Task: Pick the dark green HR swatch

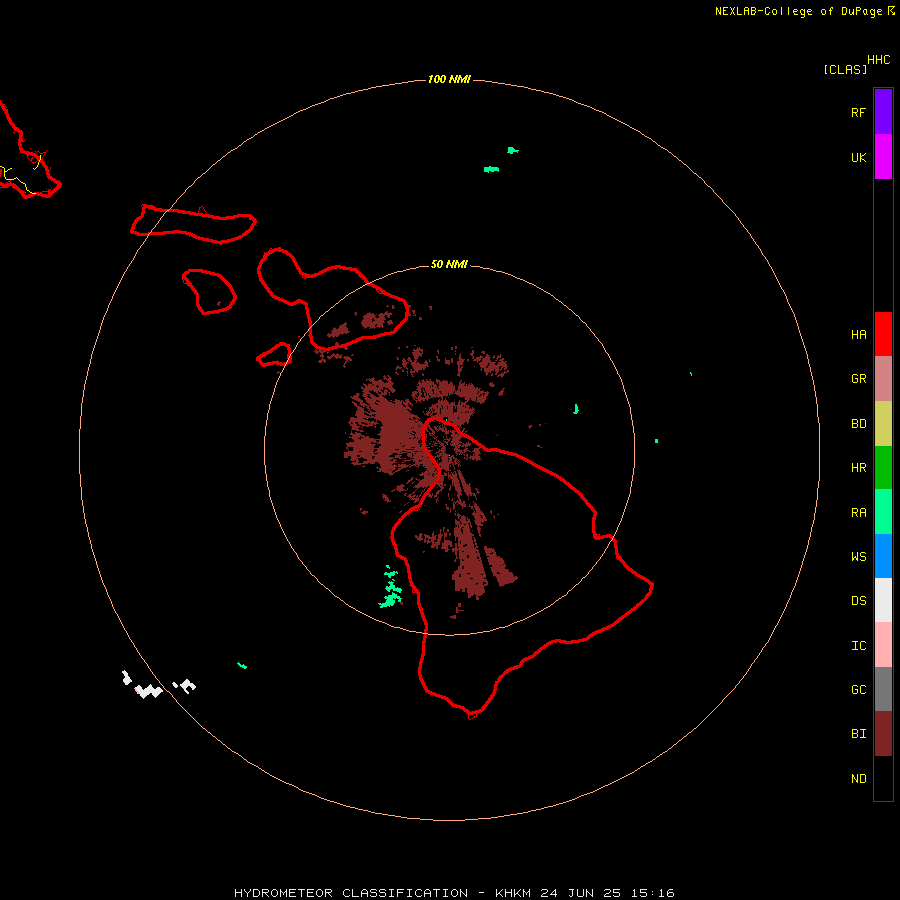Action: click(883, 468)
